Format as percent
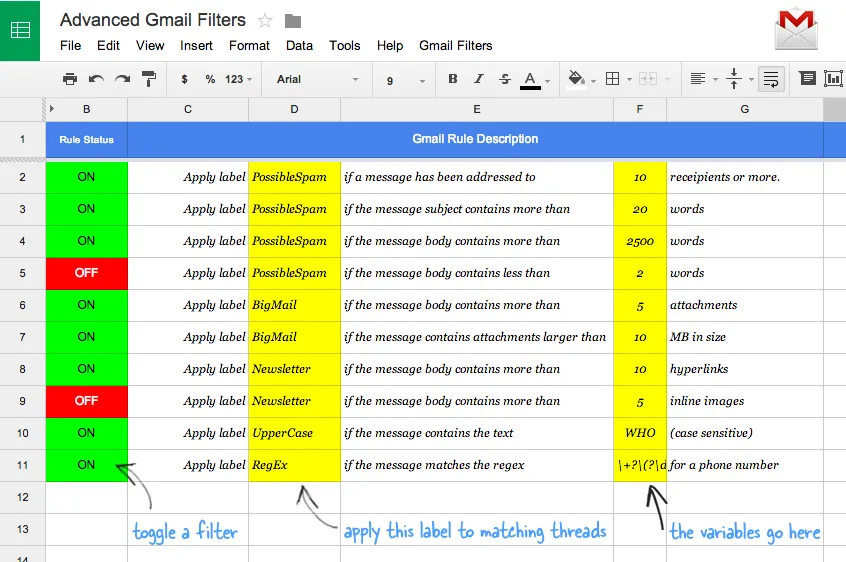The width and height of the screenshot is (846, 562). point(210,79)
